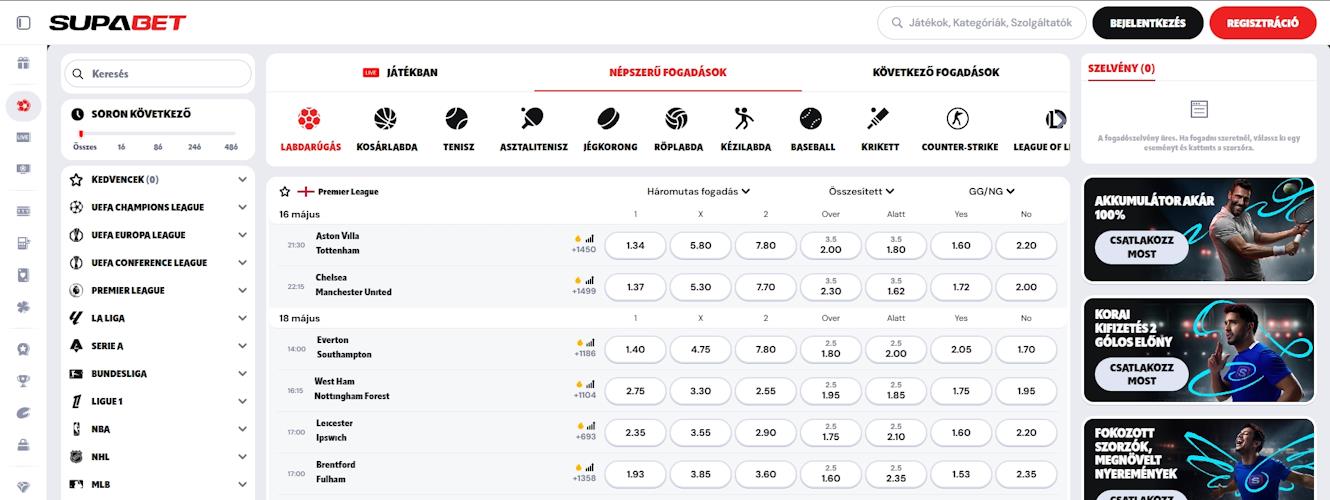Click the Regisztráció register button
This screenshot has height=500, width=1330.
point(1263,22)
